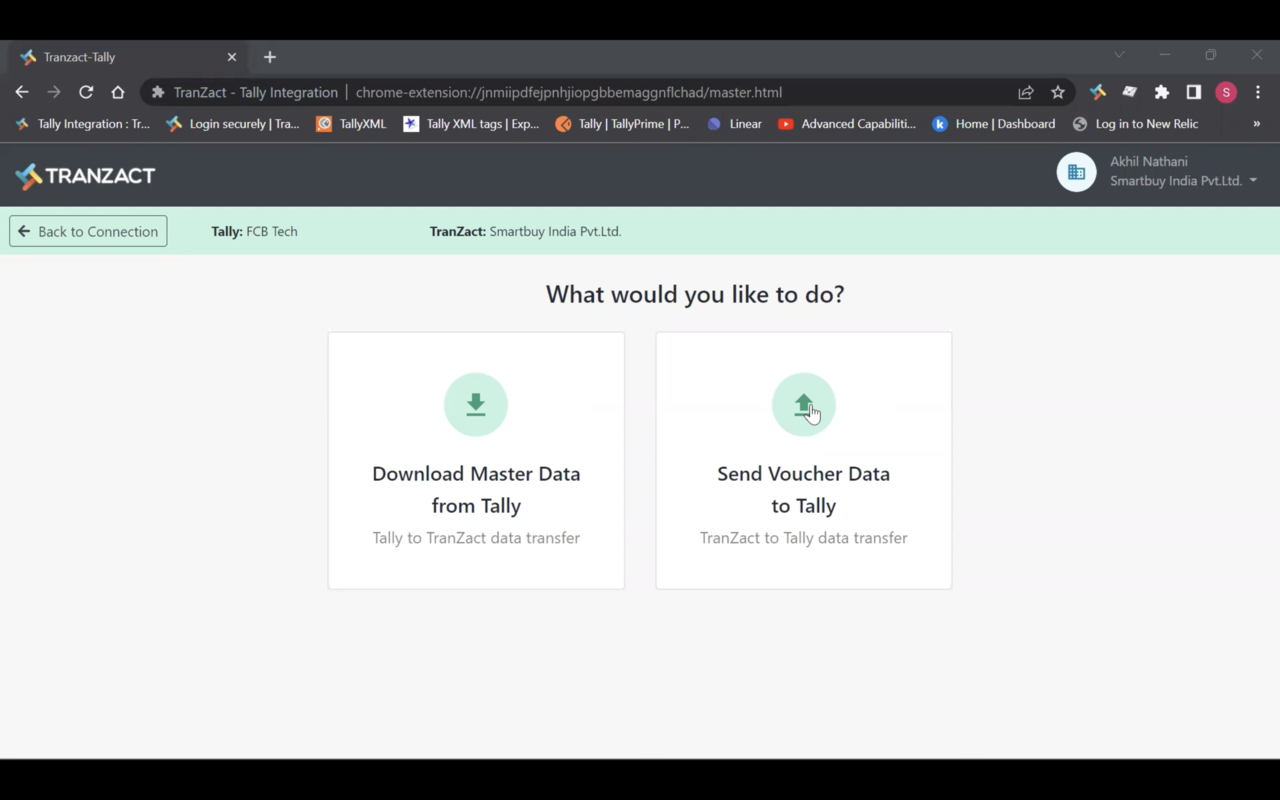Click the Akhil Nathani user name
The image size is (1280, 800).
1149,161
